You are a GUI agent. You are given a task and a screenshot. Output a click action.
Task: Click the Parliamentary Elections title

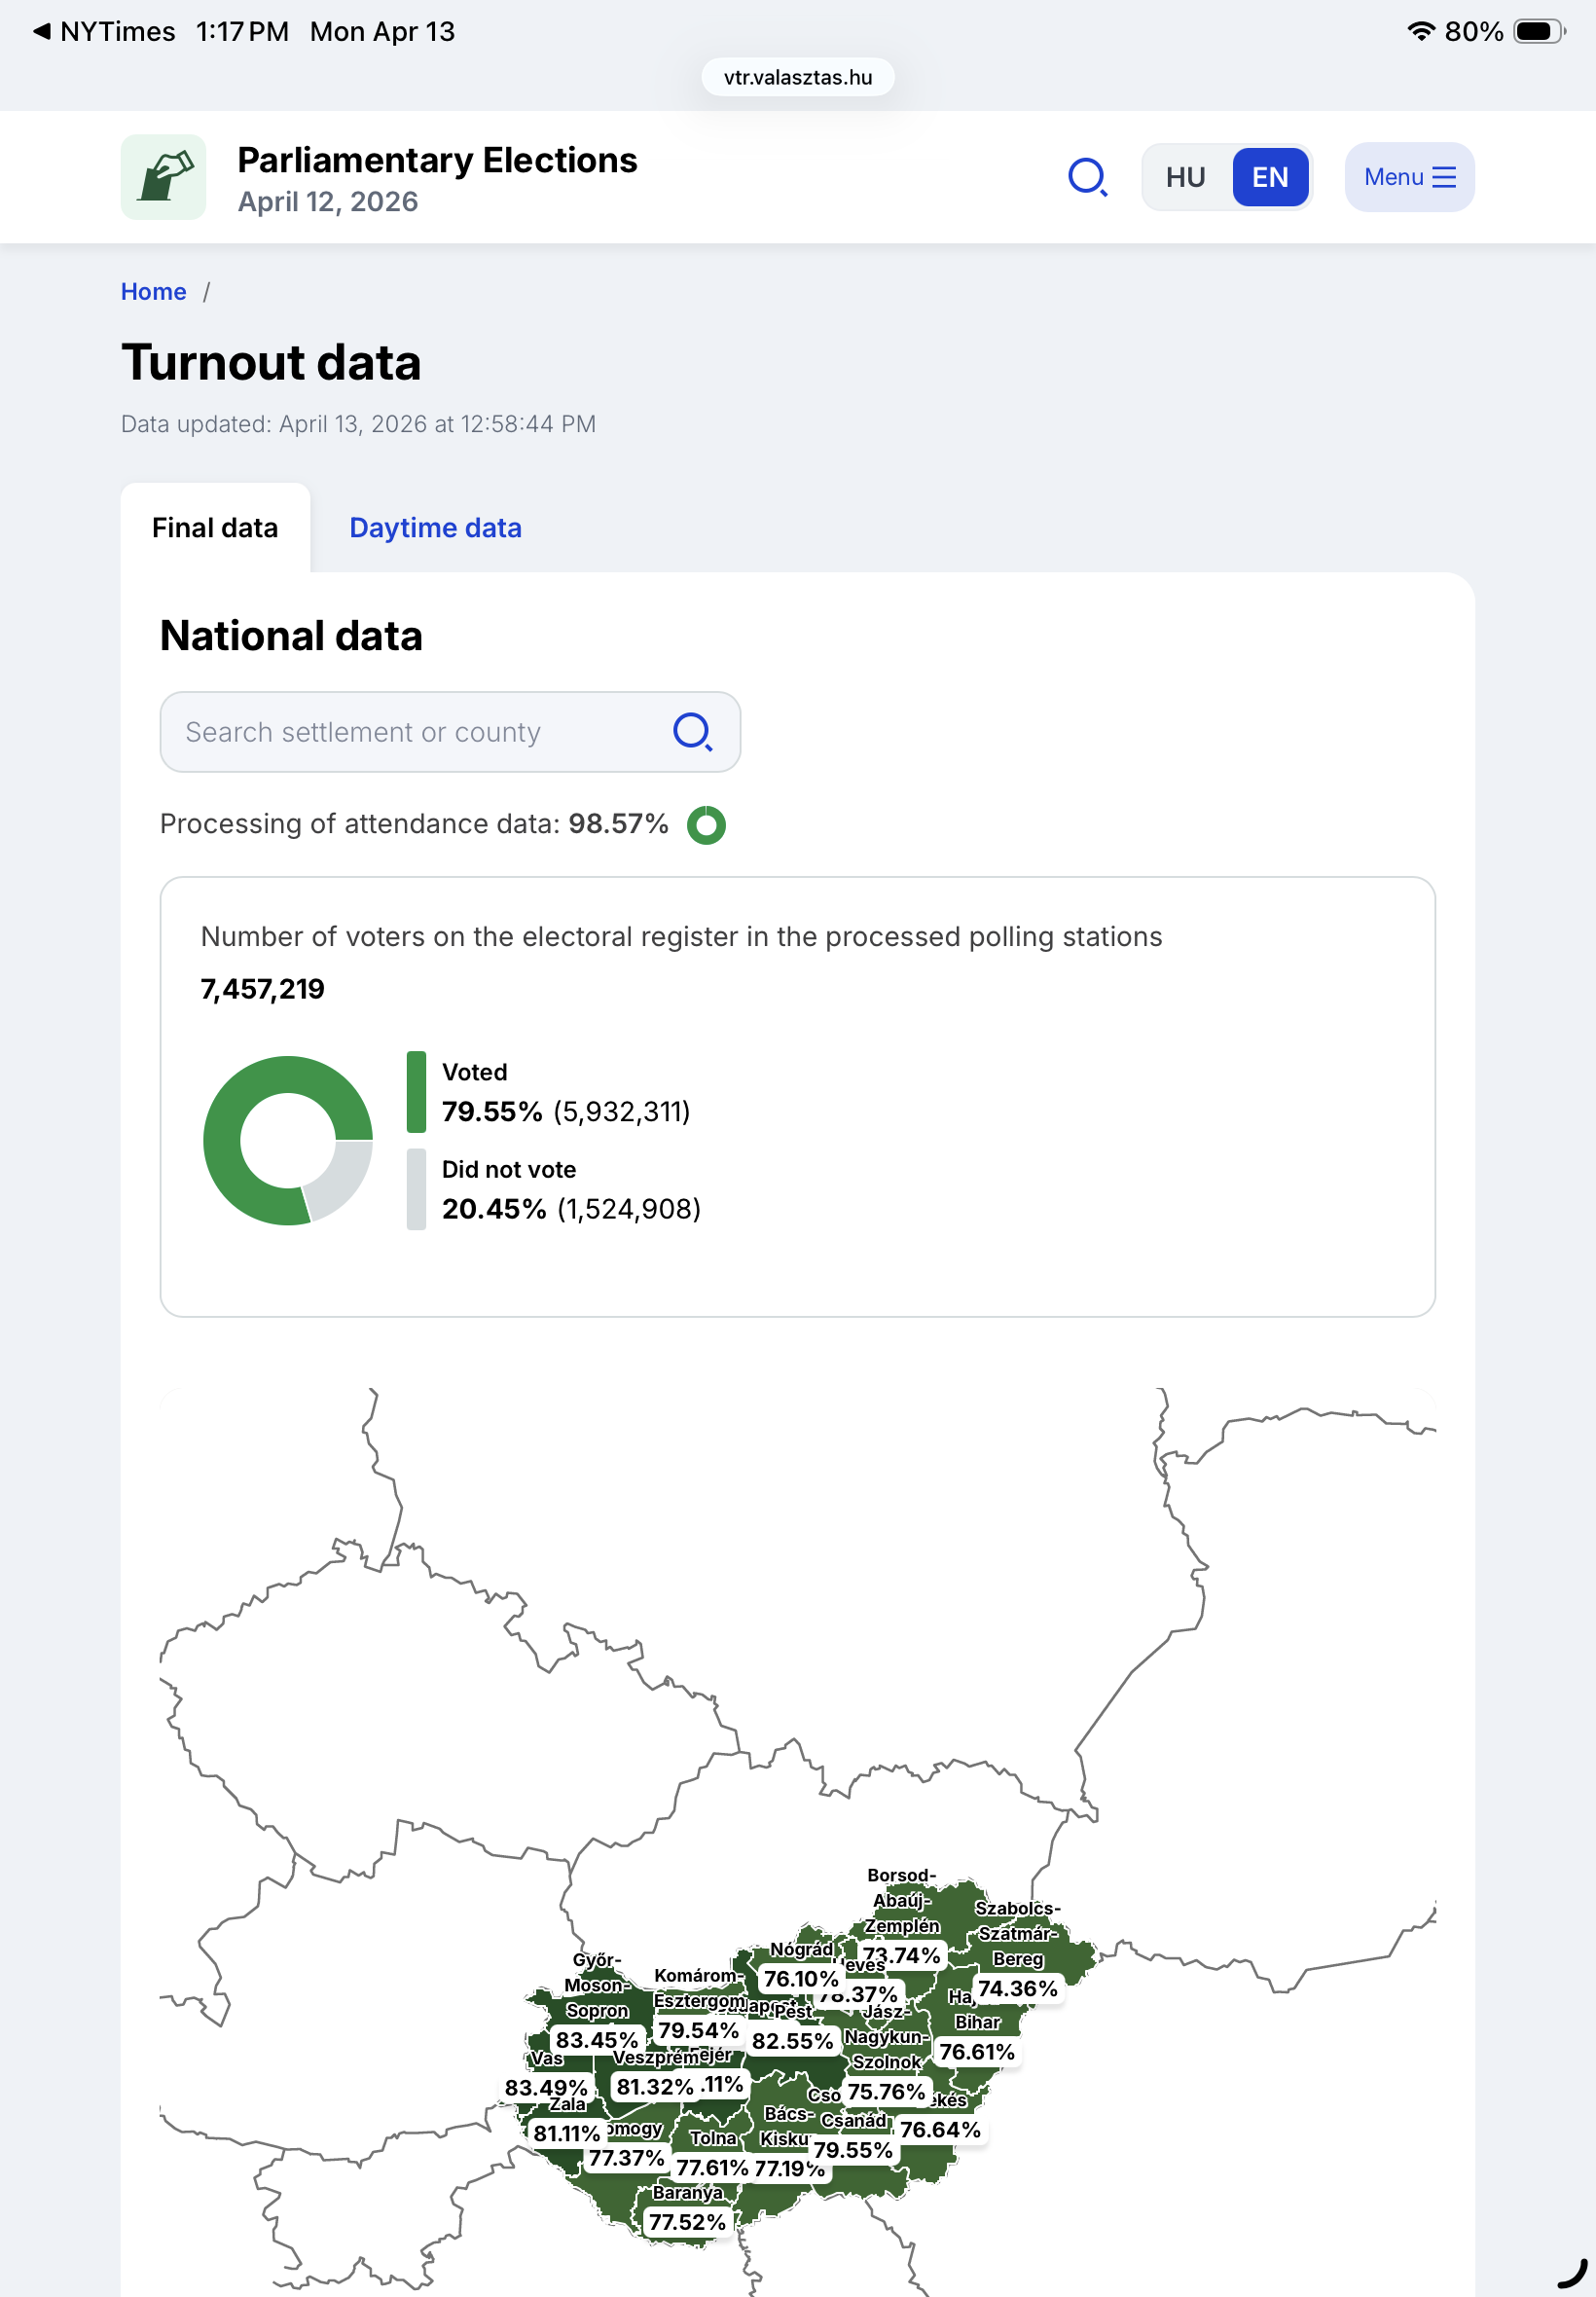click(x=437, y=160)
